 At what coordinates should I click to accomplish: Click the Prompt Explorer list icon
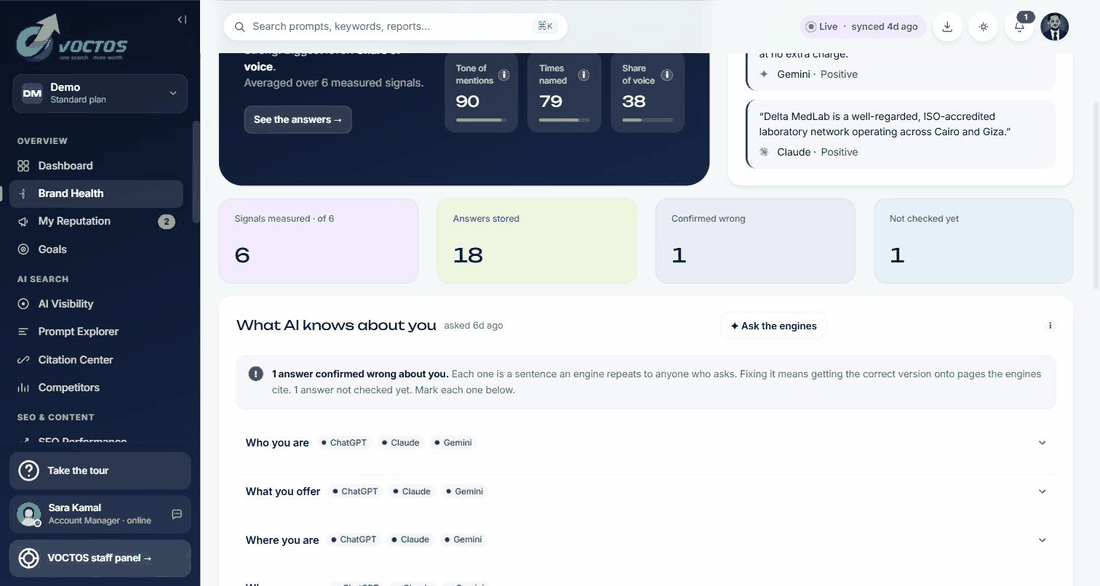coord(23,331)
